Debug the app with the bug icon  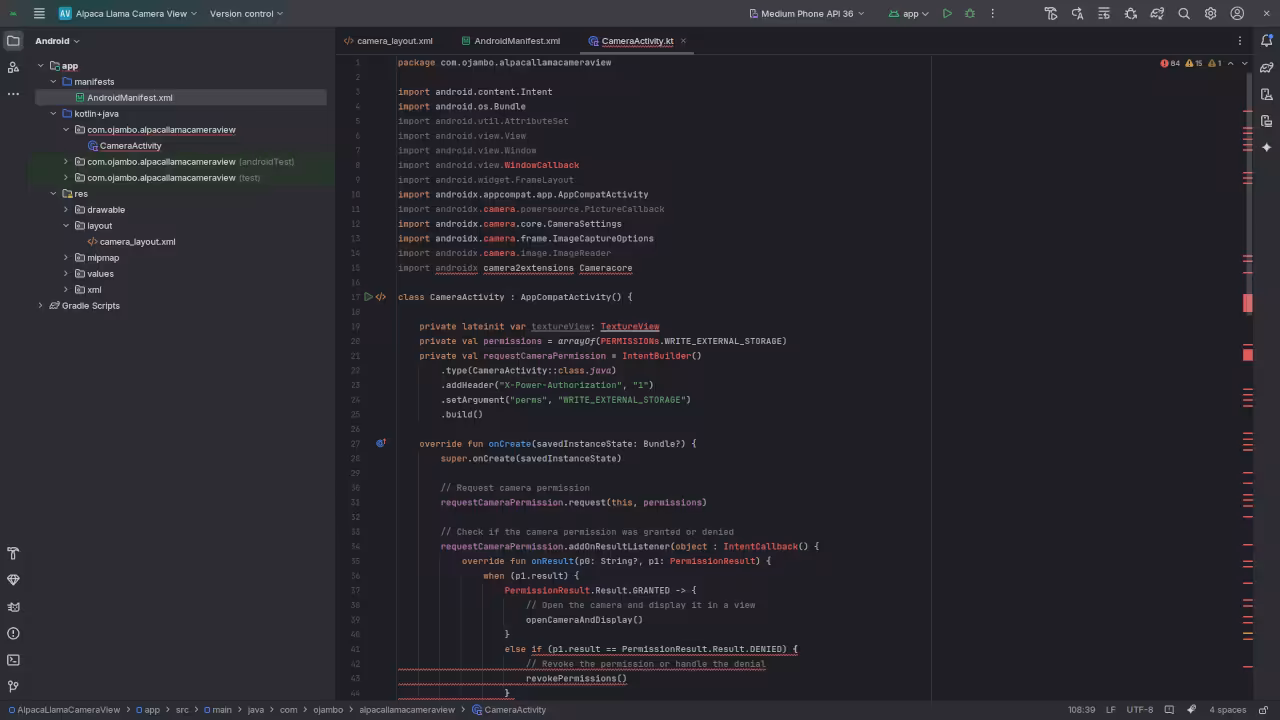pyautogui.click(x=970, y=14)
